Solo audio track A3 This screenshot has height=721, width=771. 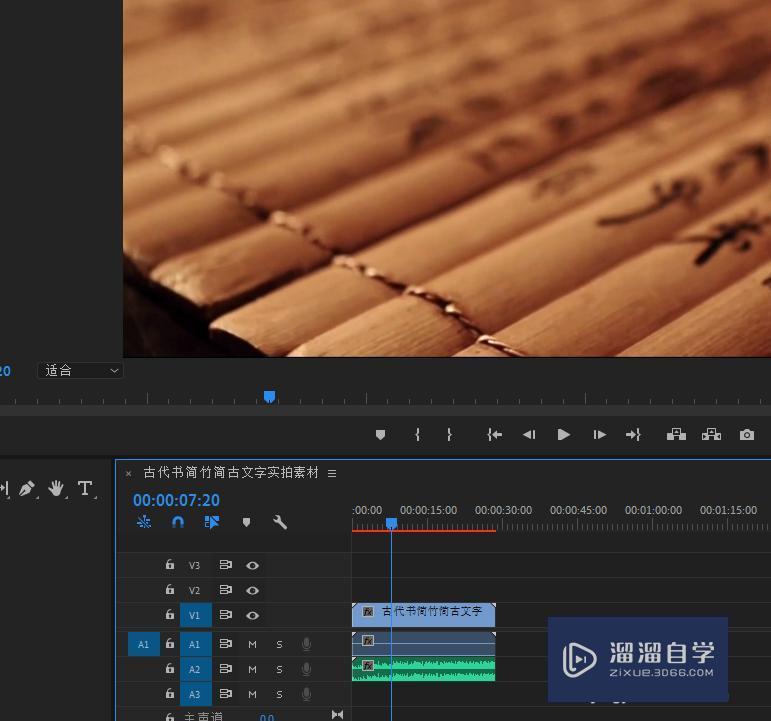(x=279, y=694)
